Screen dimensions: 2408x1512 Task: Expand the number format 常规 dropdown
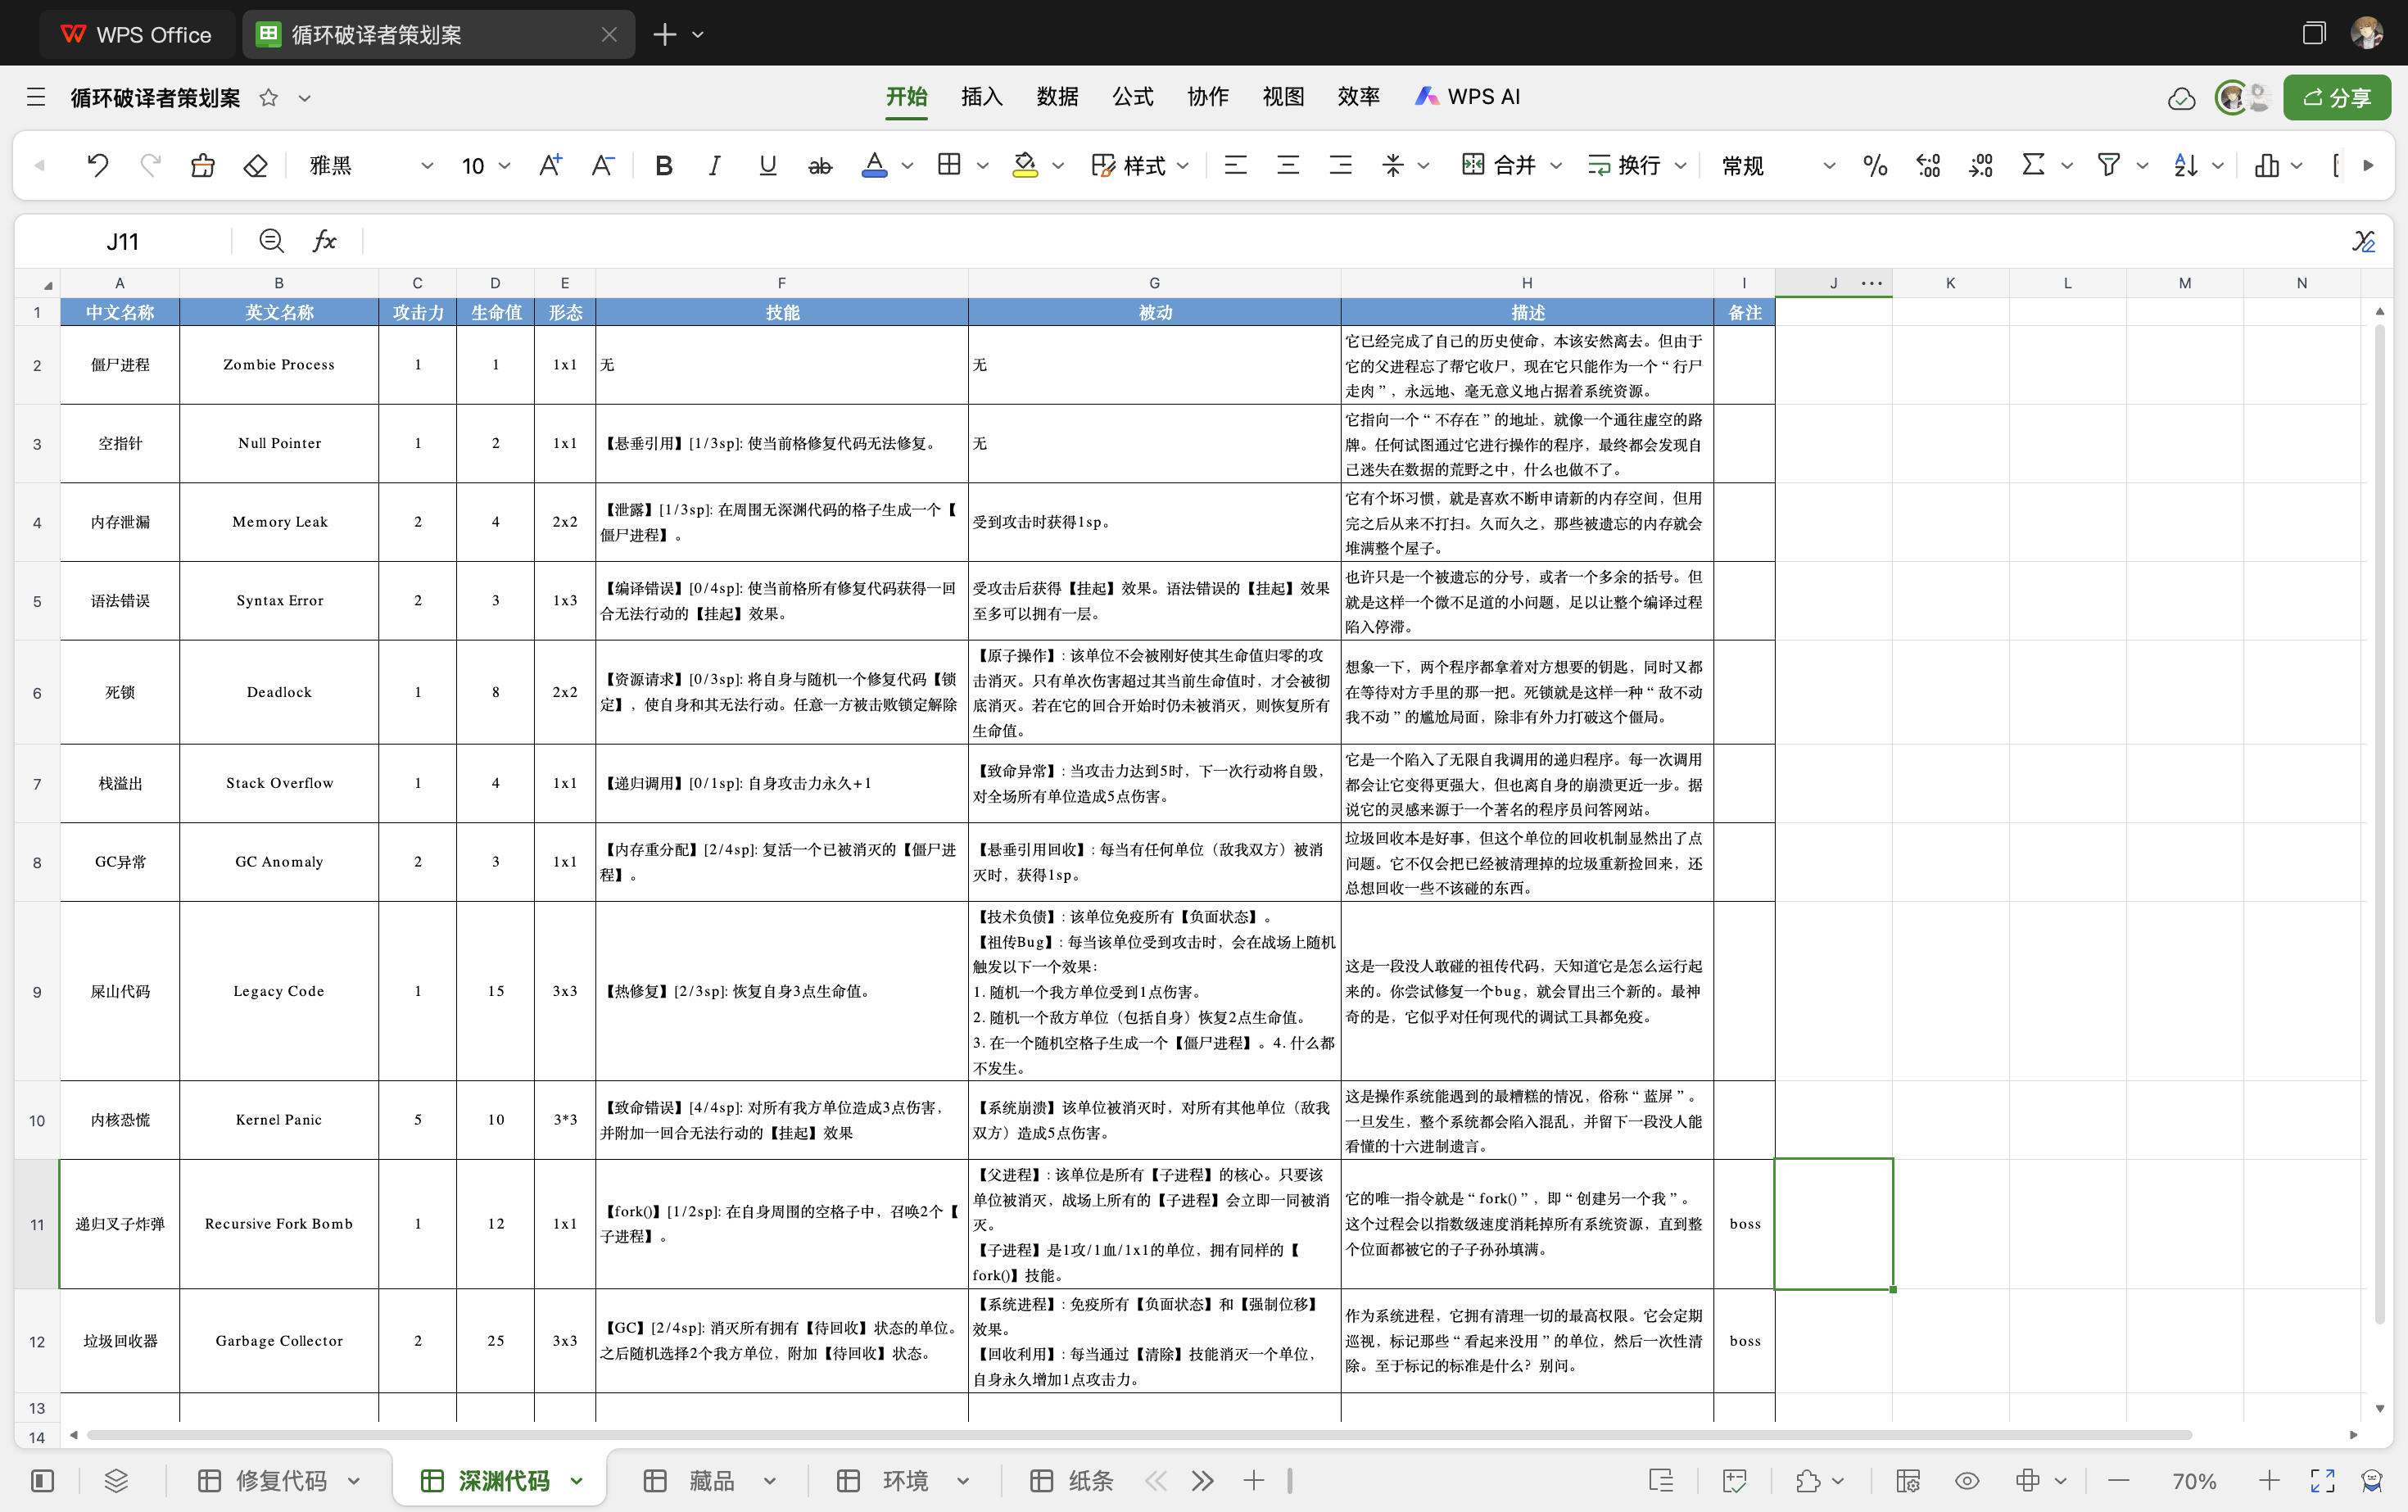tap(1828, 165)
